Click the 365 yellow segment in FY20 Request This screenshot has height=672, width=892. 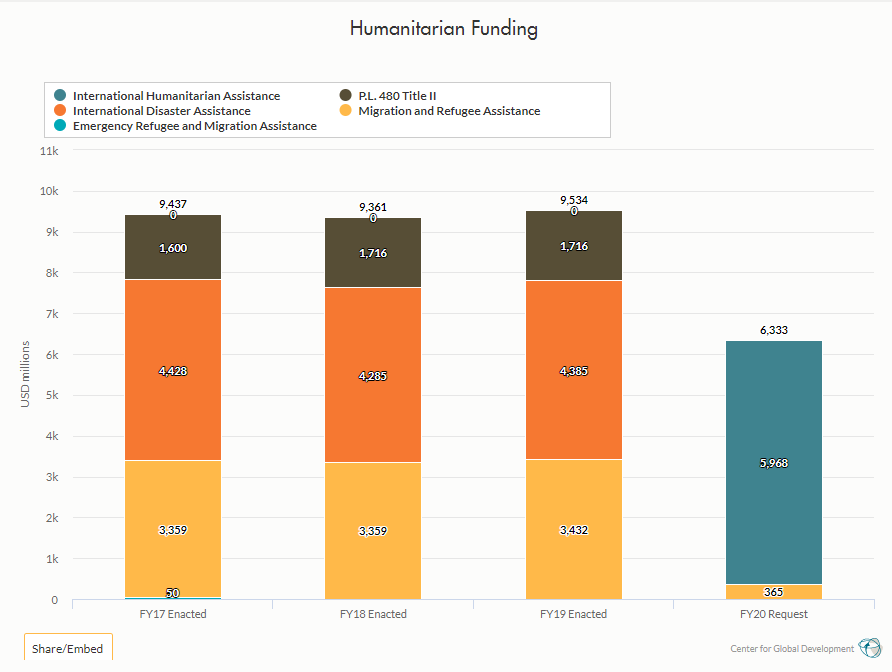pyautogui.click(x=774, y=589)
